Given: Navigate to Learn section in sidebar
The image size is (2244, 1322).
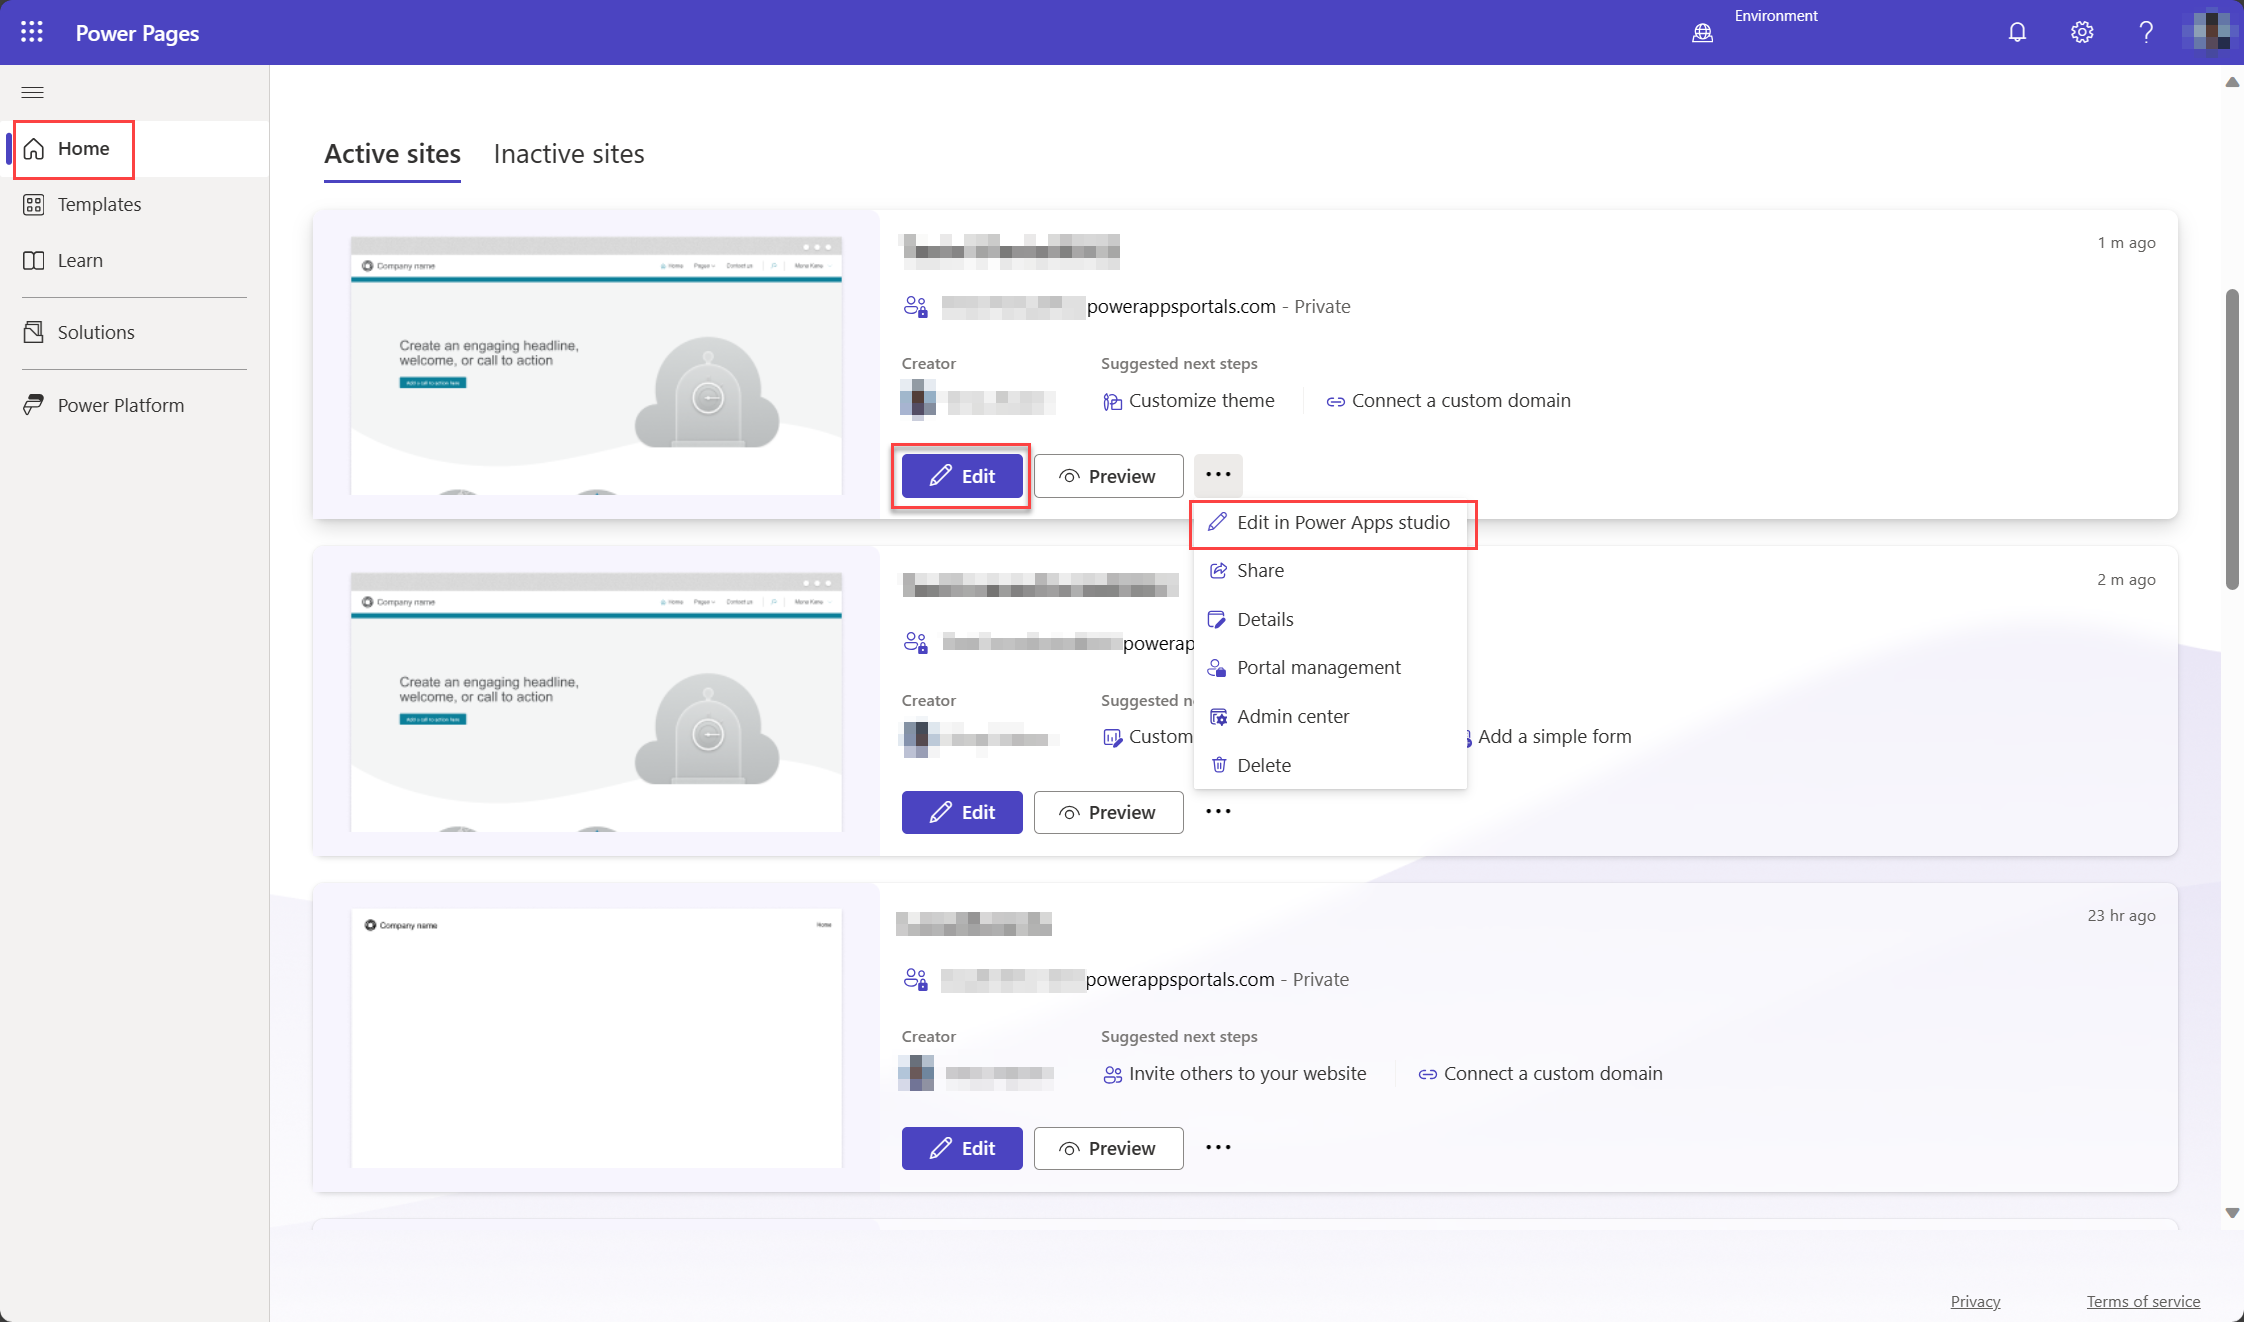Looking at the screenshot, I should (80, 260).
